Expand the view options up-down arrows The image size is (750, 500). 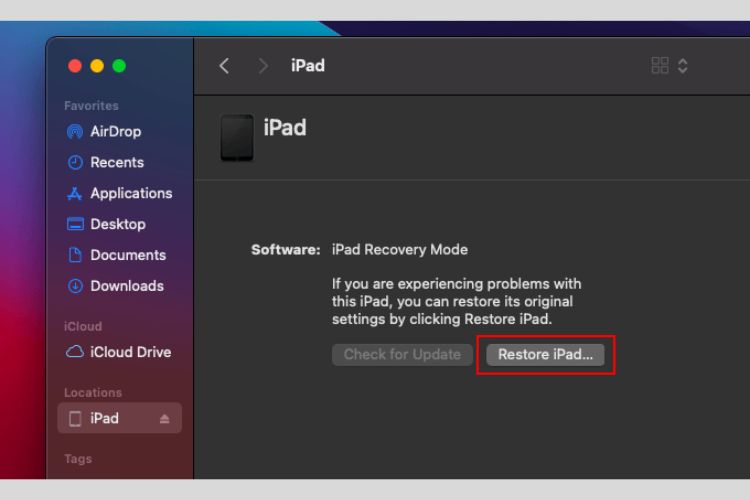coord(683,66)
